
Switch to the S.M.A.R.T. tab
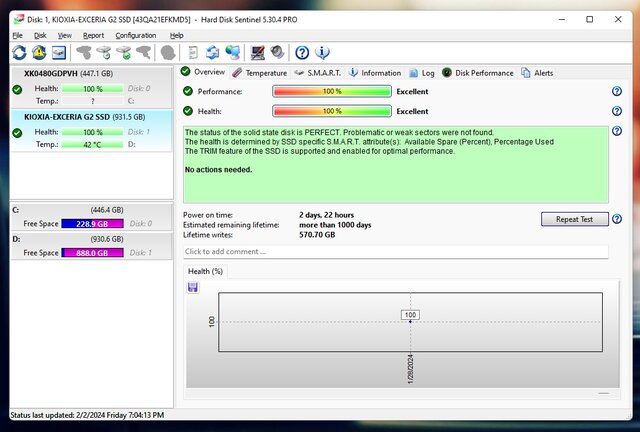318,73
